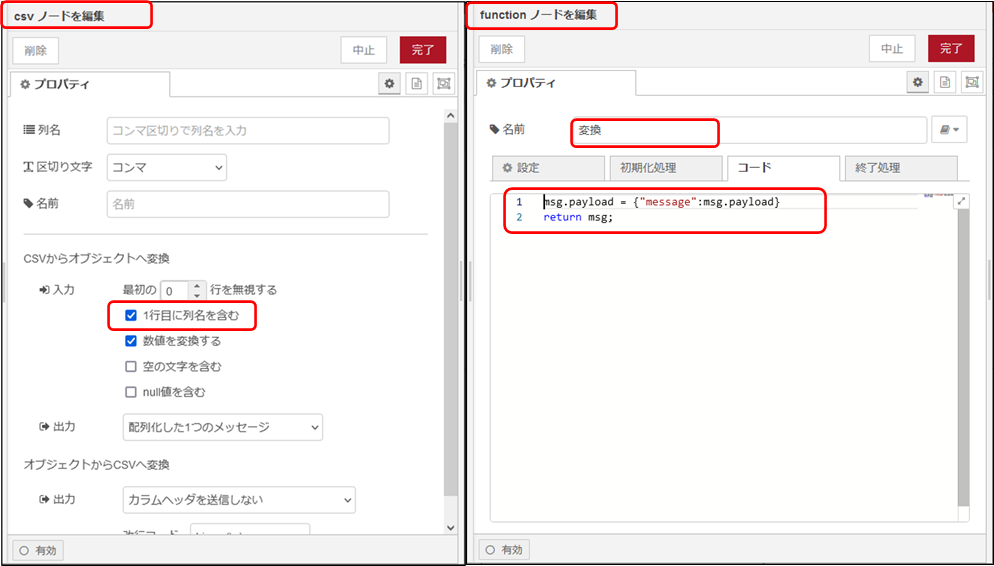
Task: Open the 区切り文字 コンマ dropdown
Action: click(x=166, y=168)
